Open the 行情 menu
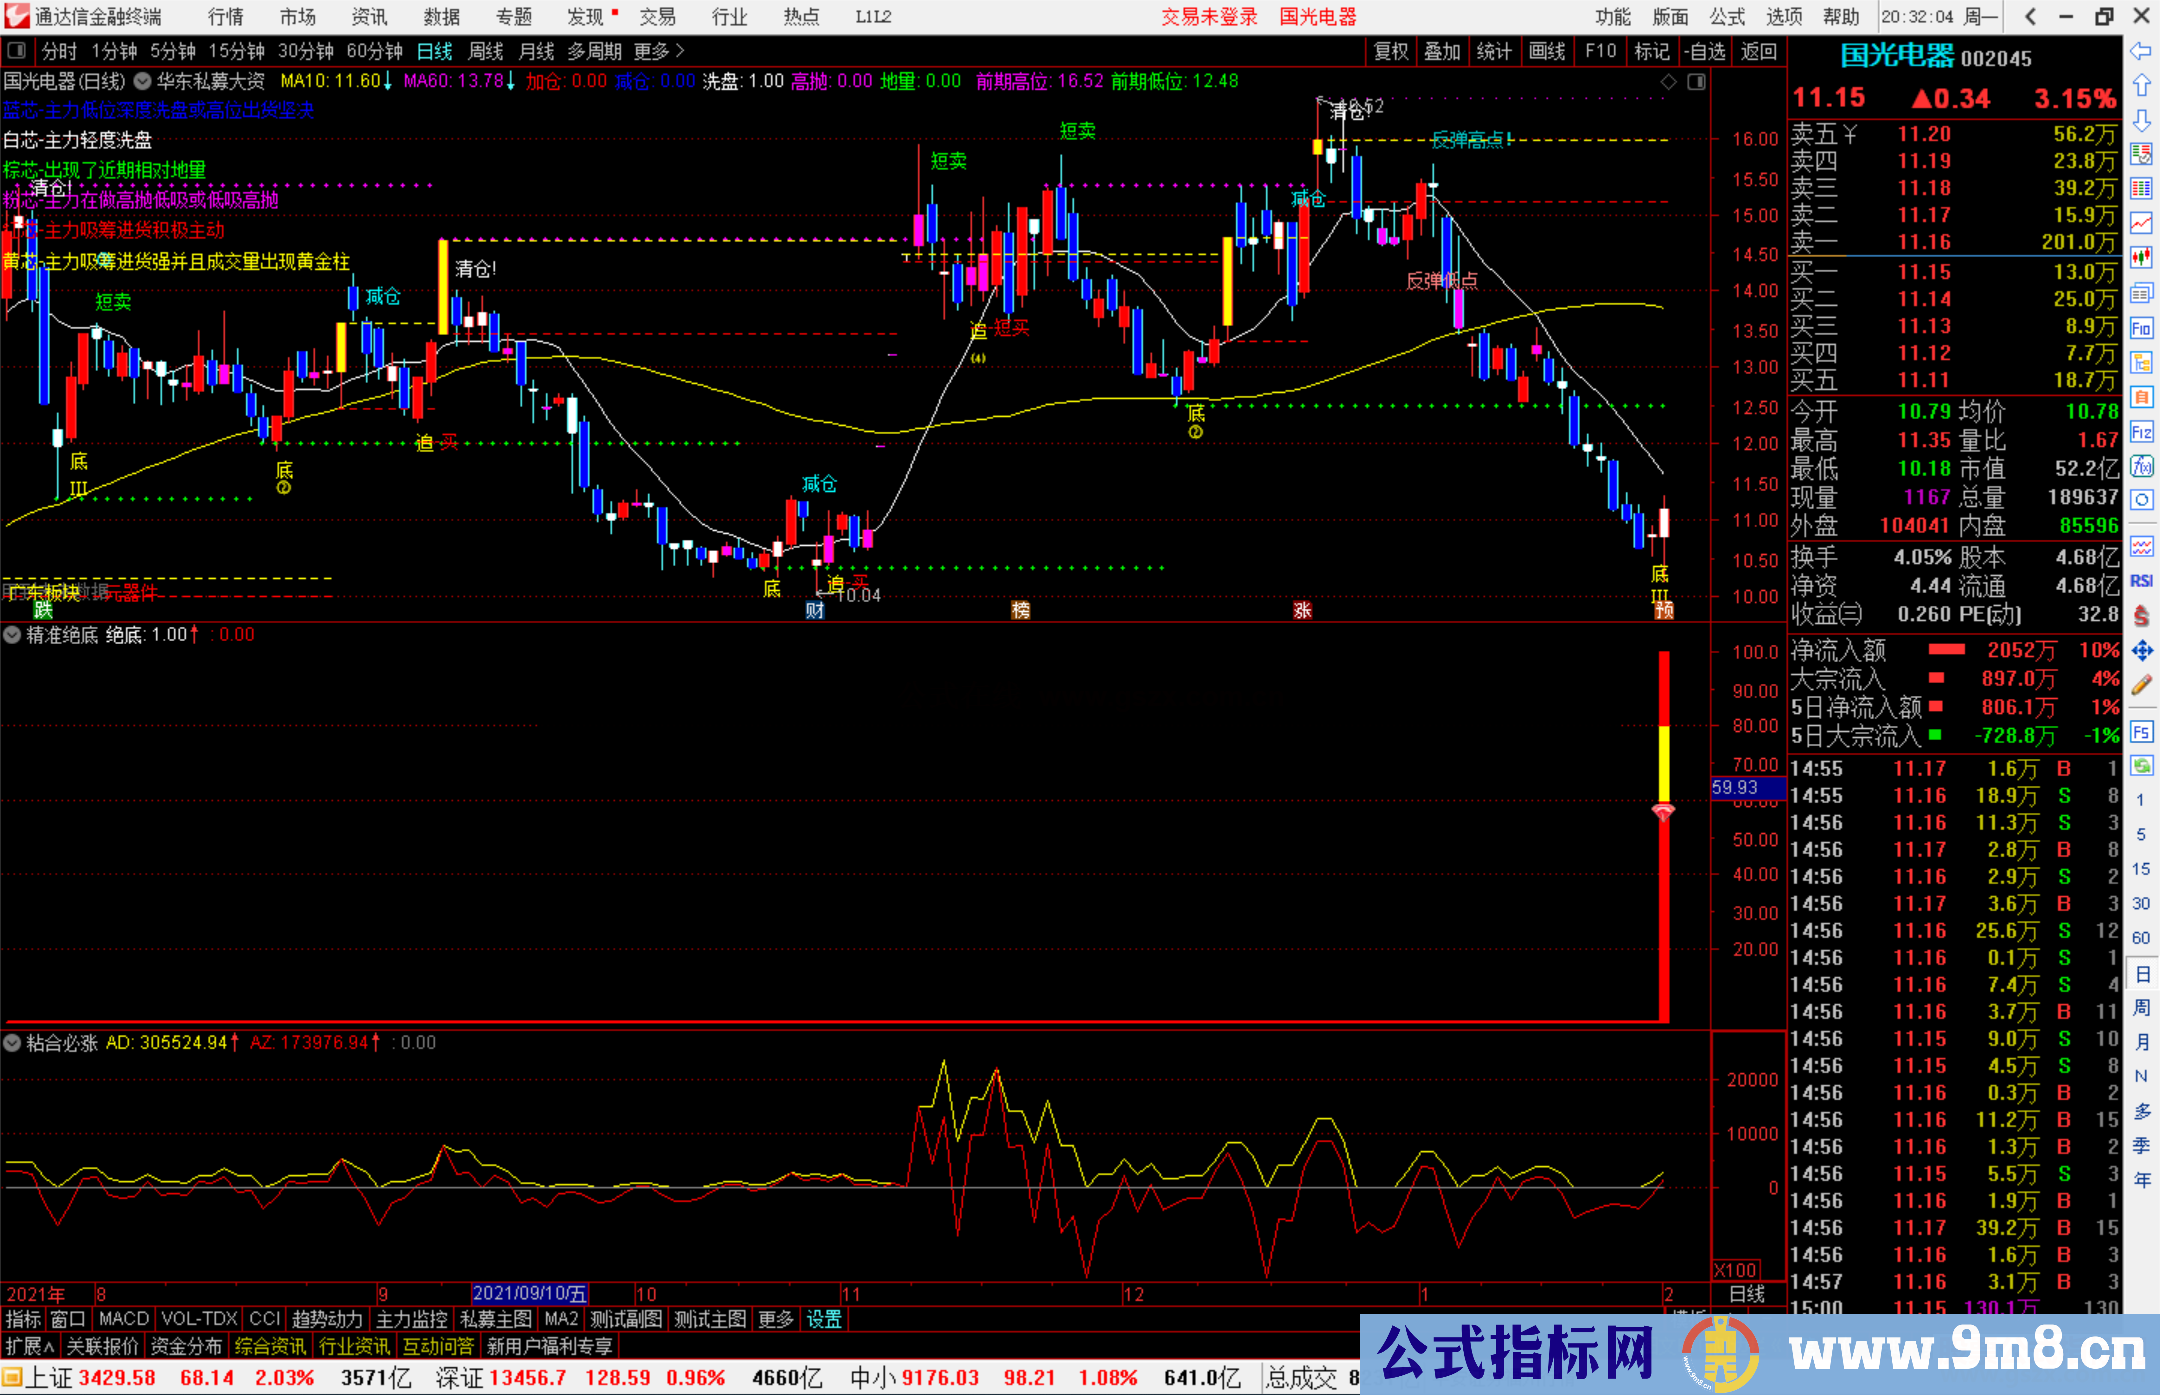Viewport: 2160px width, 1395px height. 226,17
